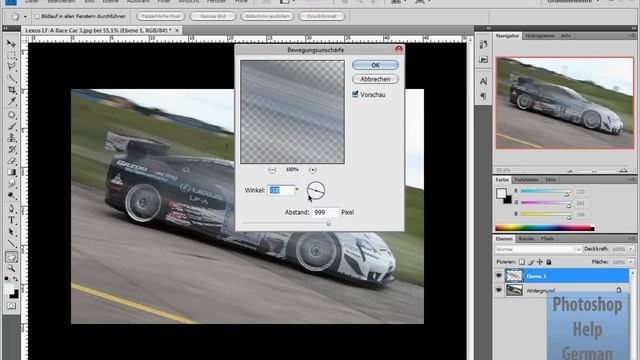Confirm motion blur with OK
Screen dimensions: 640x360
pyautogui.click(x=375, y=65)
